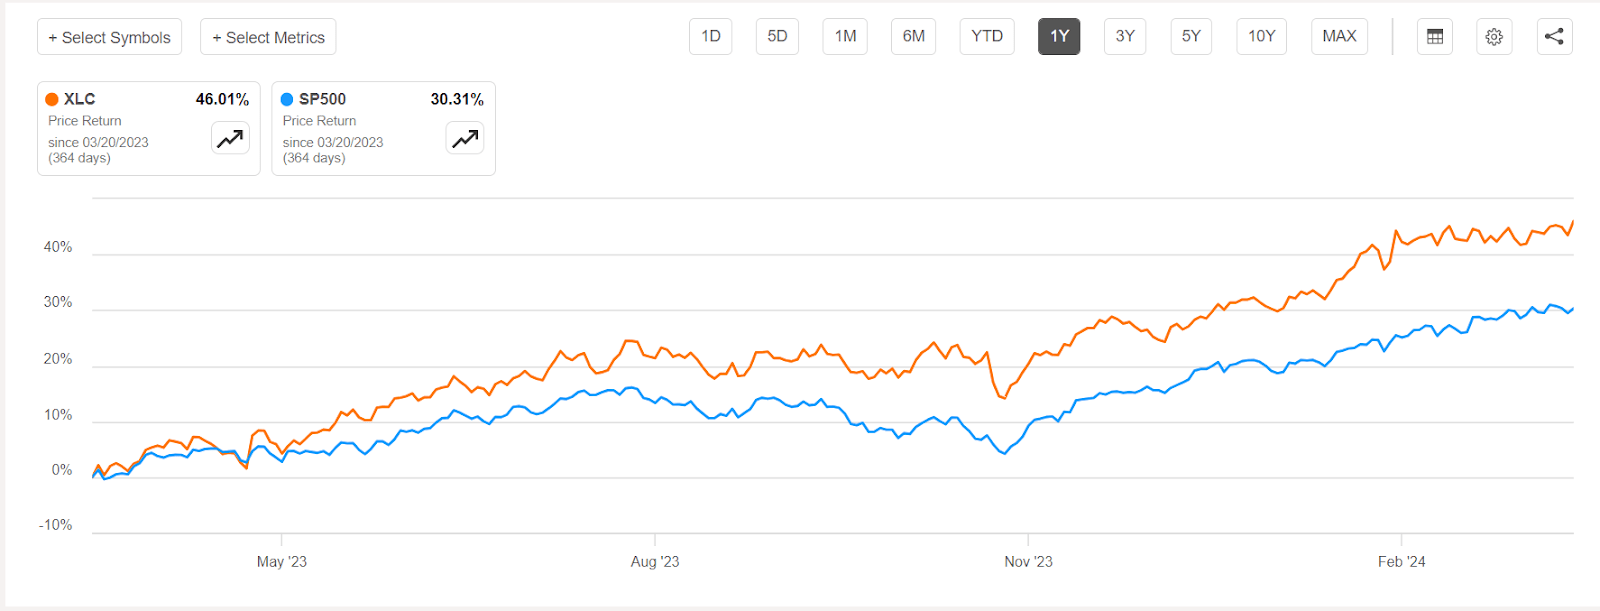Screen dimensions: 1600x611
Task: Open Select Symbols picker
Action: point(110,37)
